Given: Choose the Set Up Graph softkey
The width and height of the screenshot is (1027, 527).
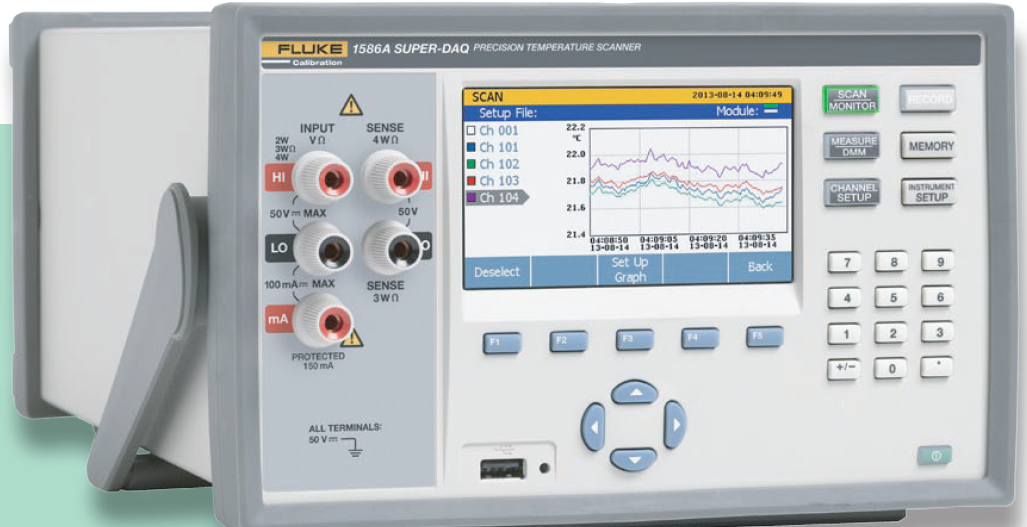Looking at the screenshot, I should [x=629, y=269].
